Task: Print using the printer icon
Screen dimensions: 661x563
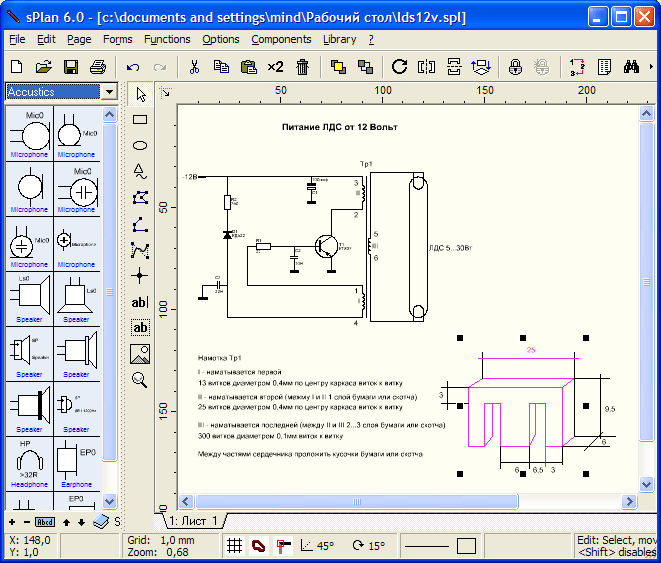Action: pyautogui.click(x=98, y=67)
